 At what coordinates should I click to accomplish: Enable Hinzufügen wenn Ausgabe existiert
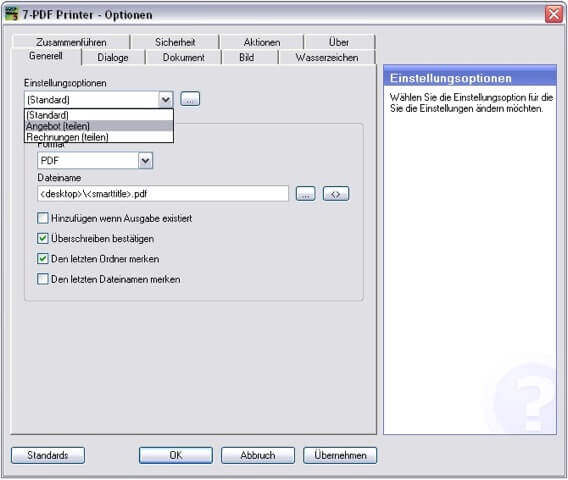43,218
